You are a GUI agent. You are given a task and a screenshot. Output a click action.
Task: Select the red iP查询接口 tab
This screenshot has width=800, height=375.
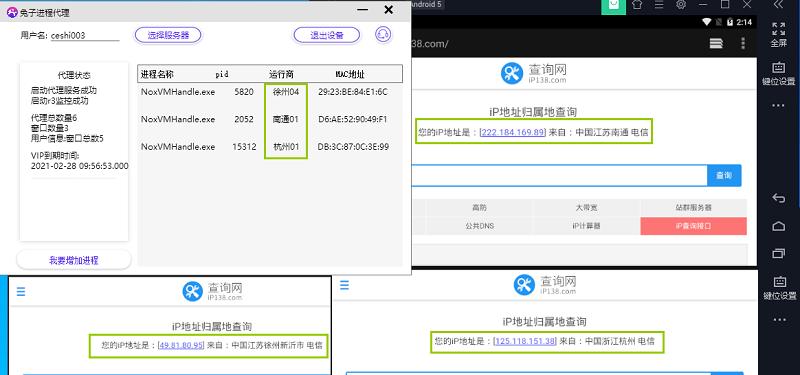(693, 226)
